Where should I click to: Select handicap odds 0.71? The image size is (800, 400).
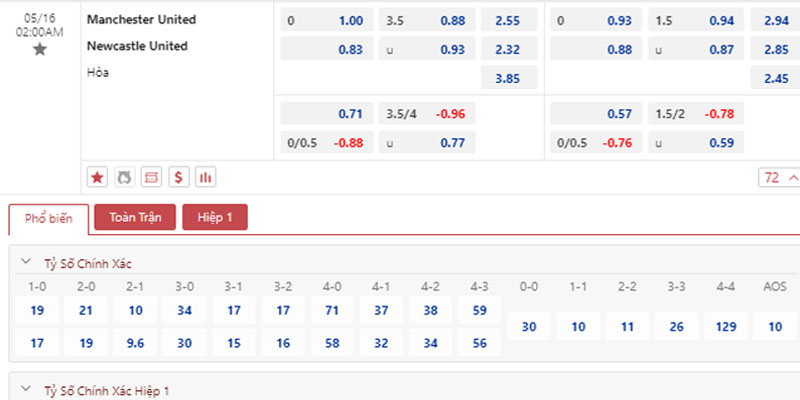327,113
